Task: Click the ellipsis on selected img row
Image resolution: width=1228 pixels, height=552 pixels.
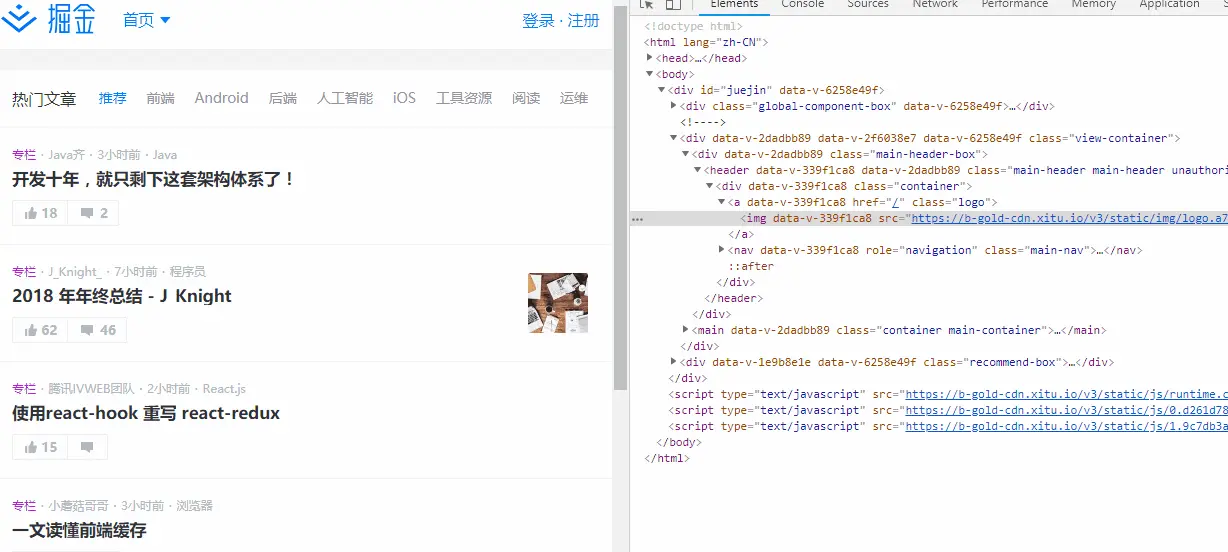Action: point(638,219)
